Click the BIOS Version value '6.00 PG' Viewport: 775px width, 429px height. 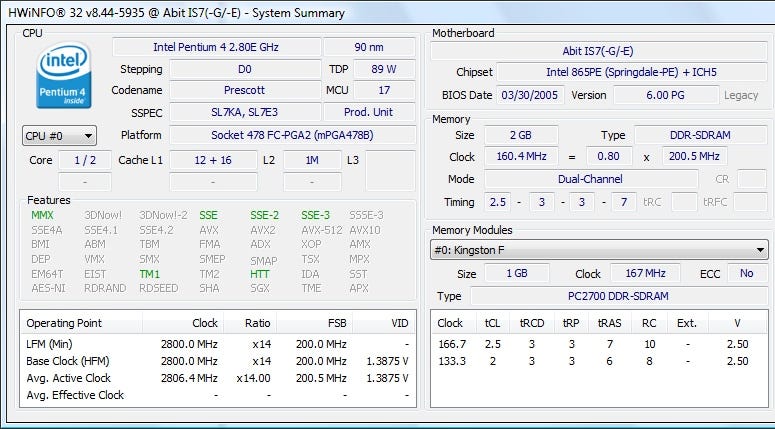665,95
